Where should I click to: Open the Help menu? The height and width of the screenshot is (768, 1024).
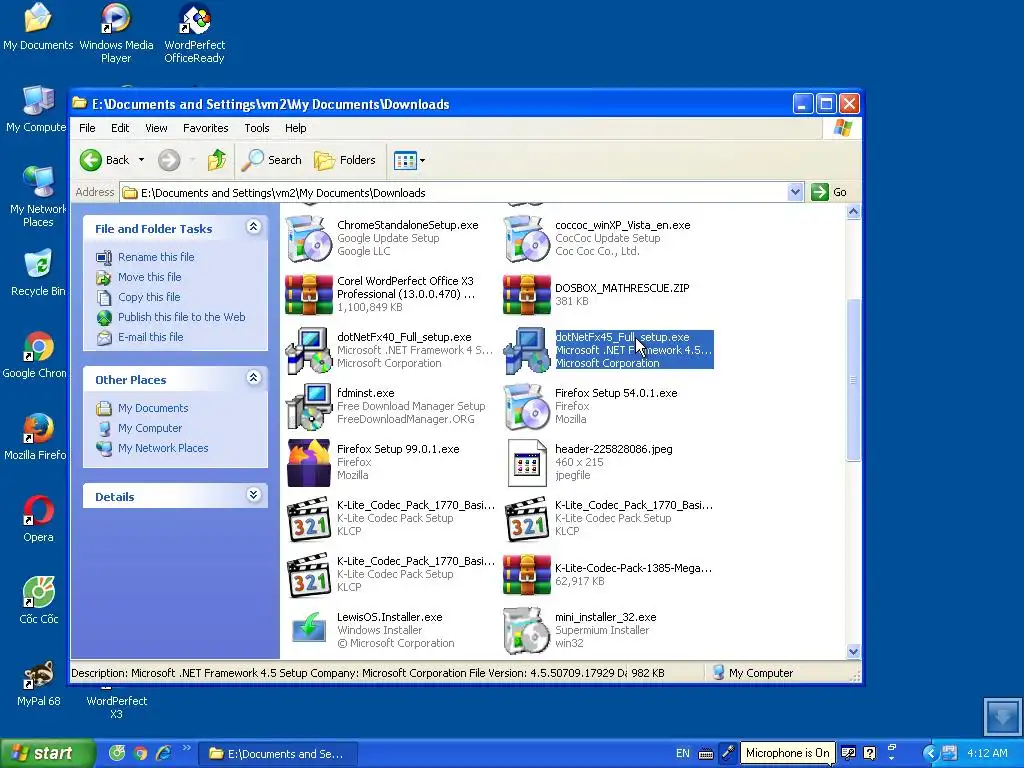pos(295,128)
